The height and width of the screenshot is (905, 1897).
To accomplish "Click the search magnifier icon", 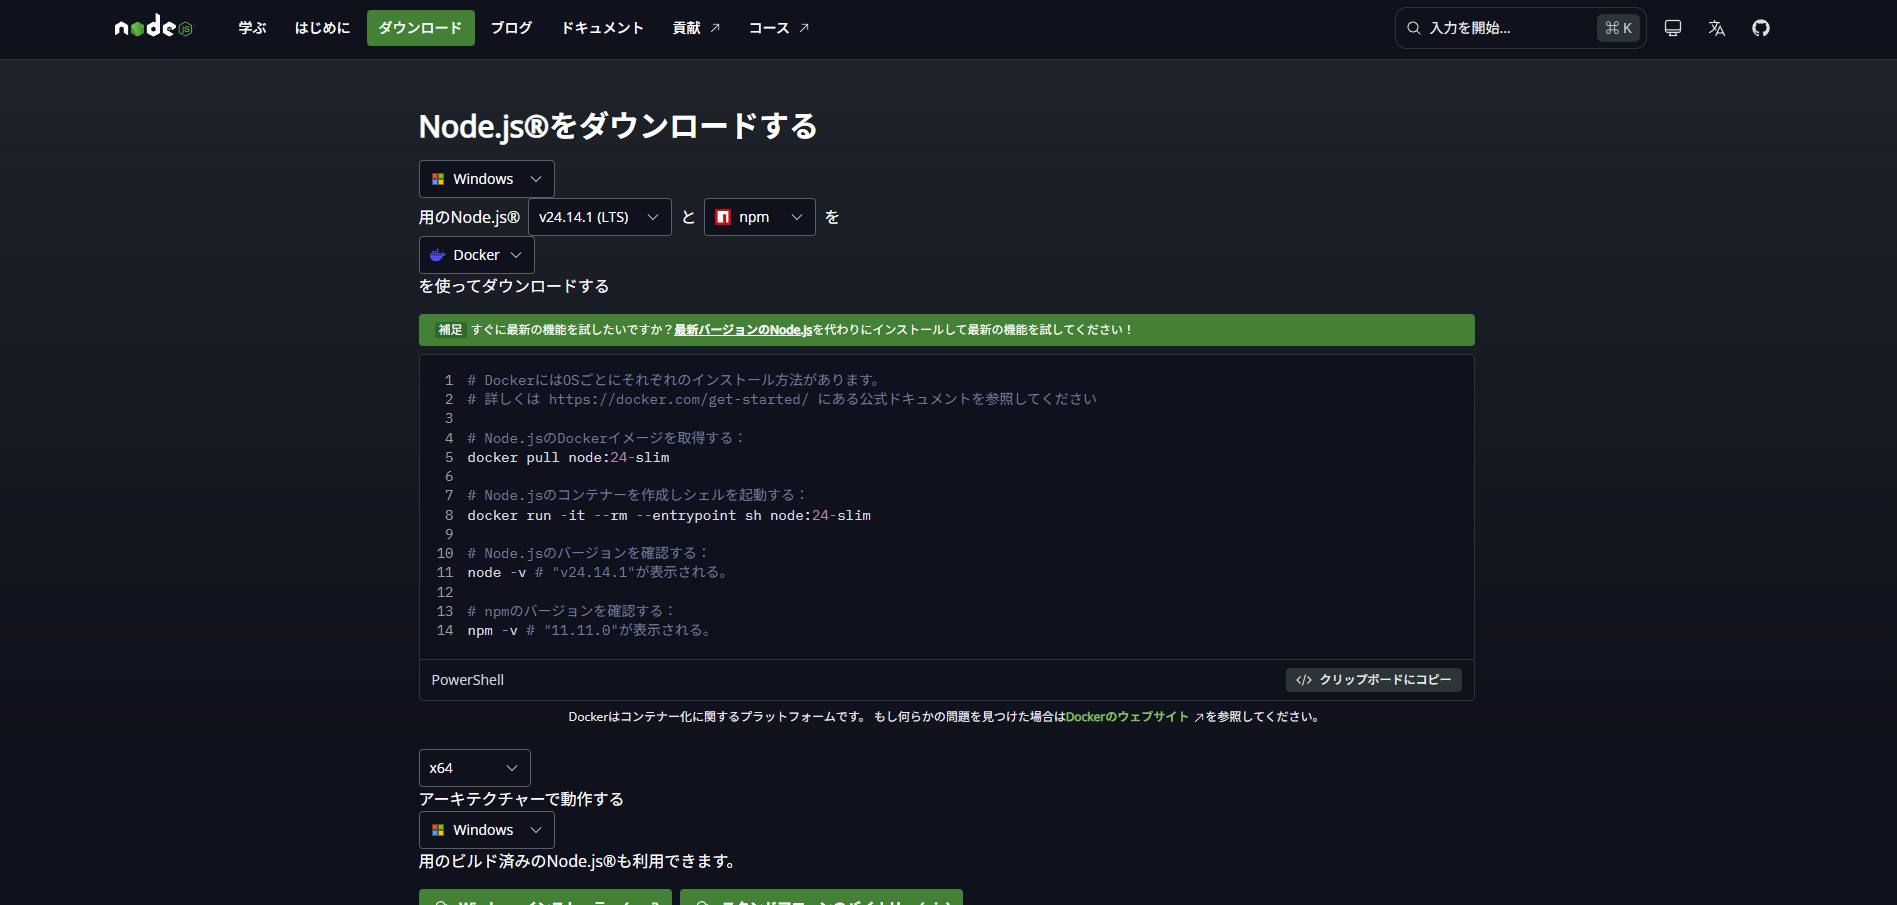I will click(x=1414, y=28).
